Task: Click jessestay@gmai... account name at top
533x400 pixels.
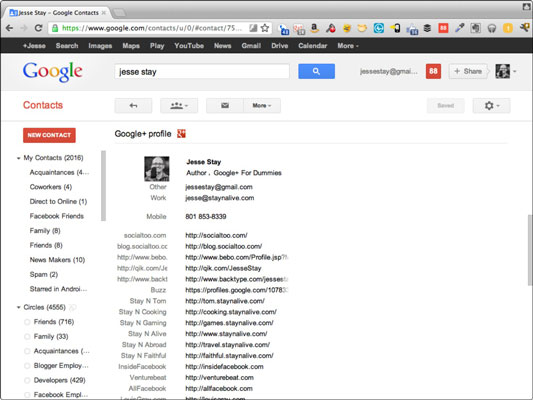Action: click(x=389, y=71)
